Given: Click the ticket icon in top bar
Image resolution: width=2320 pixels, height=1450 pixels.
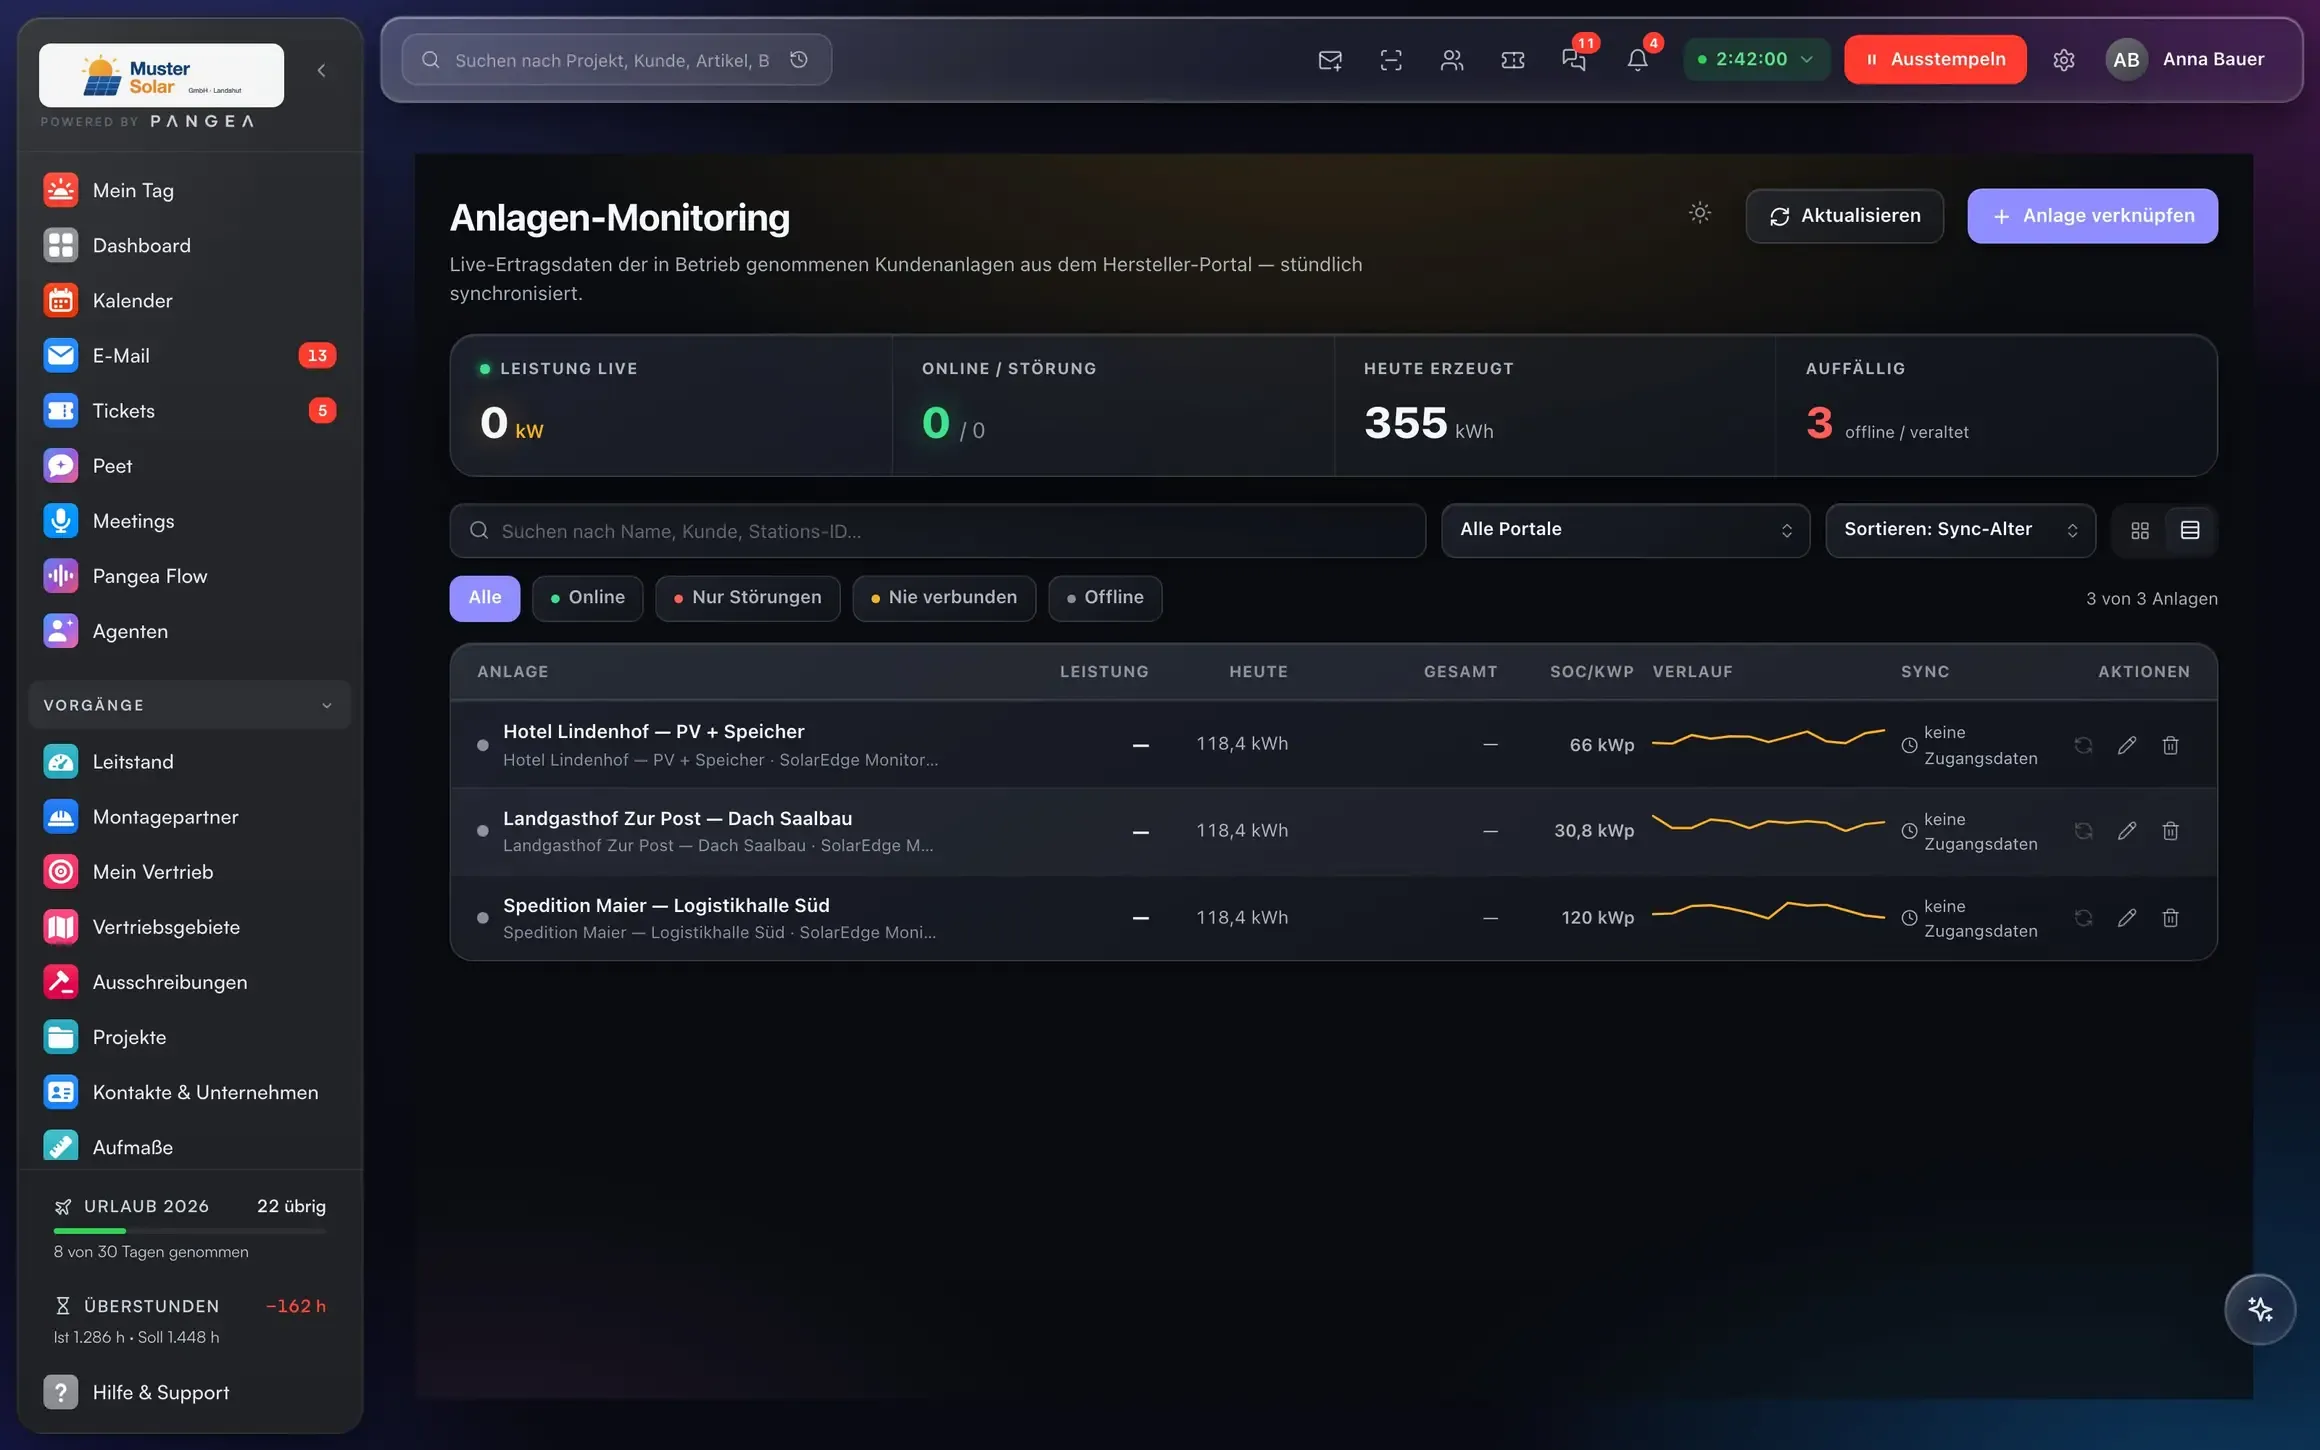Looking at the screenshot, I should click(x=1513, y=60).
